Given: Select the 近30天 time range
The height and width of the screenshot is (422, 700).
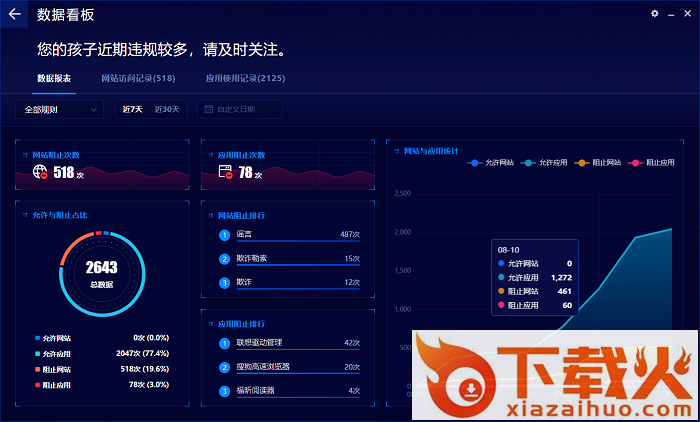Looking at the screenshot, I should [166, 109].
